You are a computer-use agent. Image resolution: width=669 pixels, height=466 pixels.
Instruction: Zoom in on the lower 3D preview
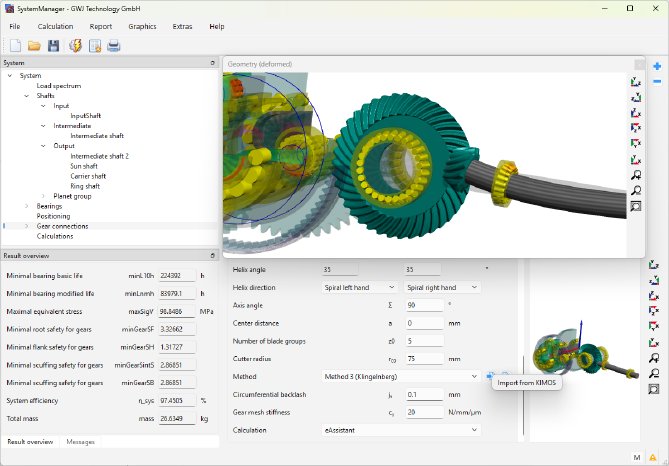(x=654, y=358)
